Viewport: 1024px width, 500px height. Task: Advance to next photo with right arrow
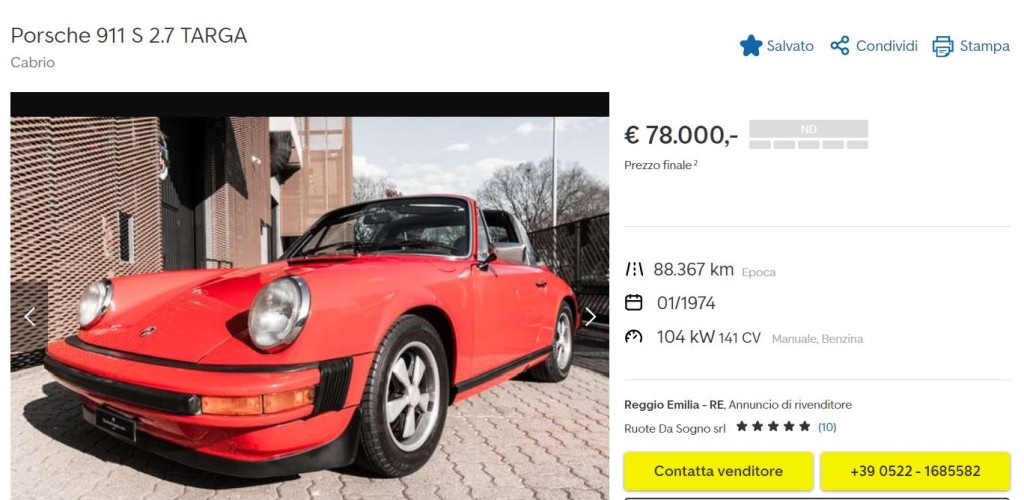[x=590, y=317]
